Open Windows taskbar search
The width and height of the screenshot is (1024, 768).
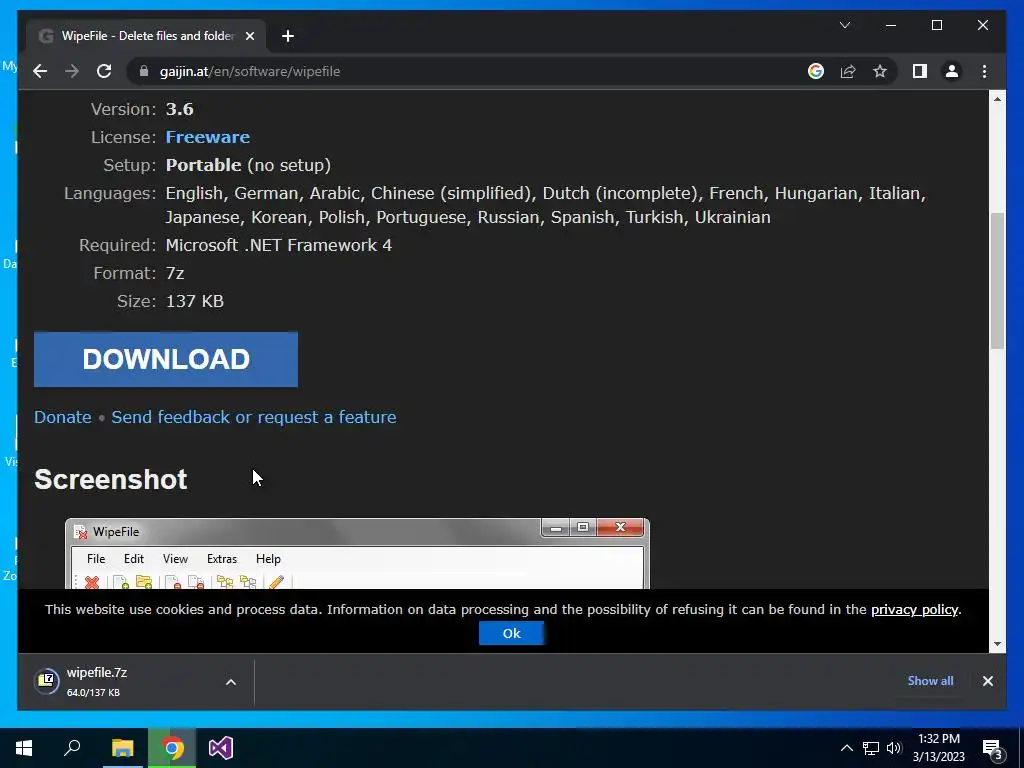[72, 748]
